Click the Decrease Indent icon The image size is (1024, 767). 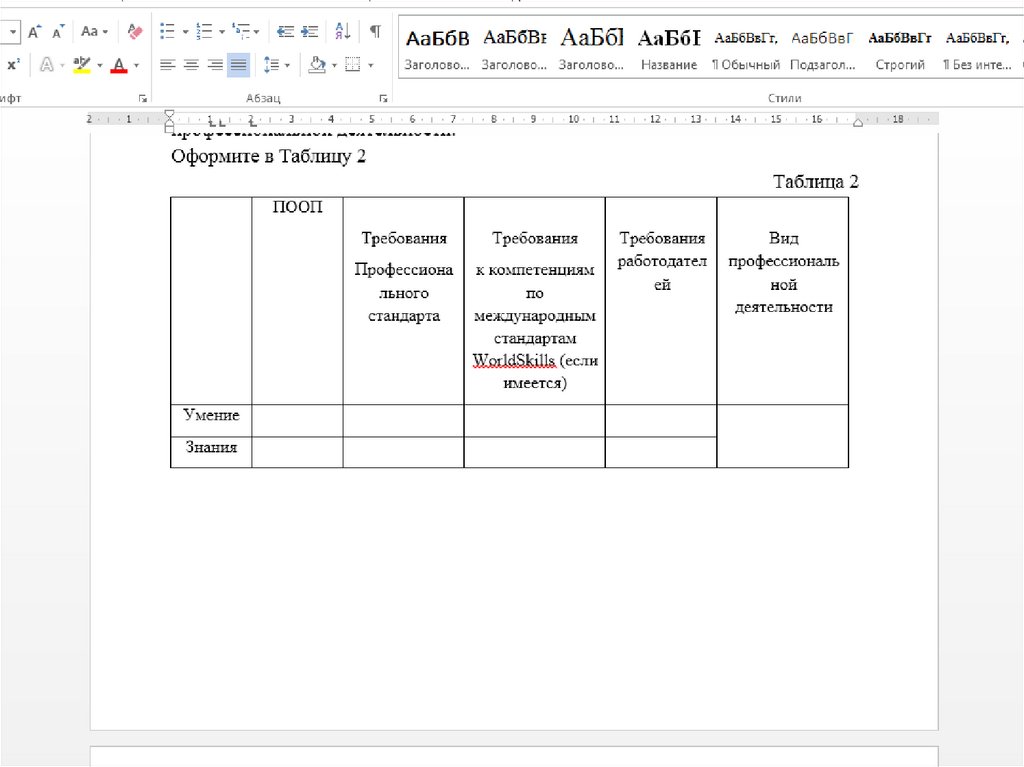[x=285, y=31]
